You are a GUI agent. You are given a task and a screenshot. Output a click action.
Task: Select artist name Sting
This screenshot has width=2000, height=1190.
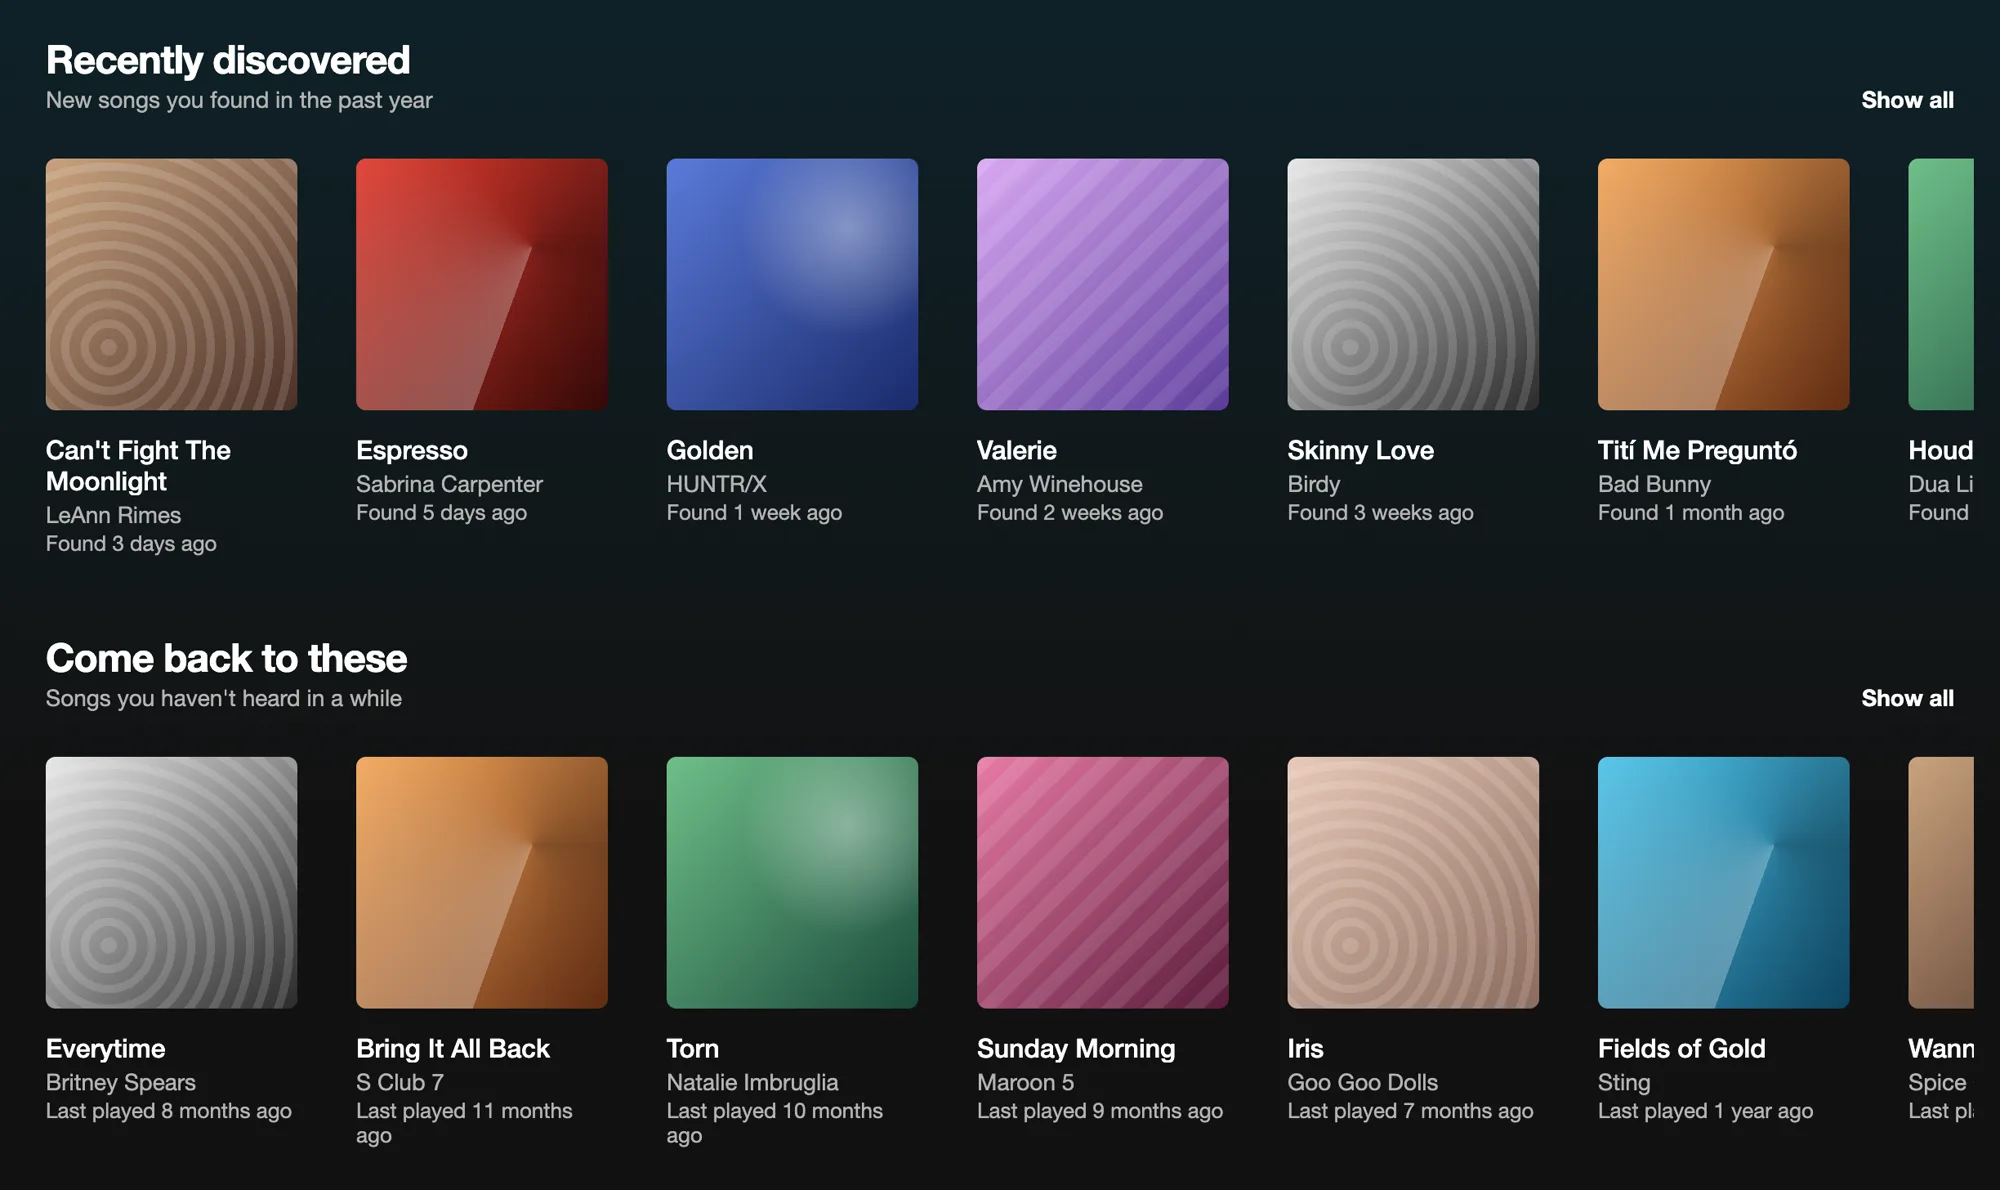[1623, 1082]
